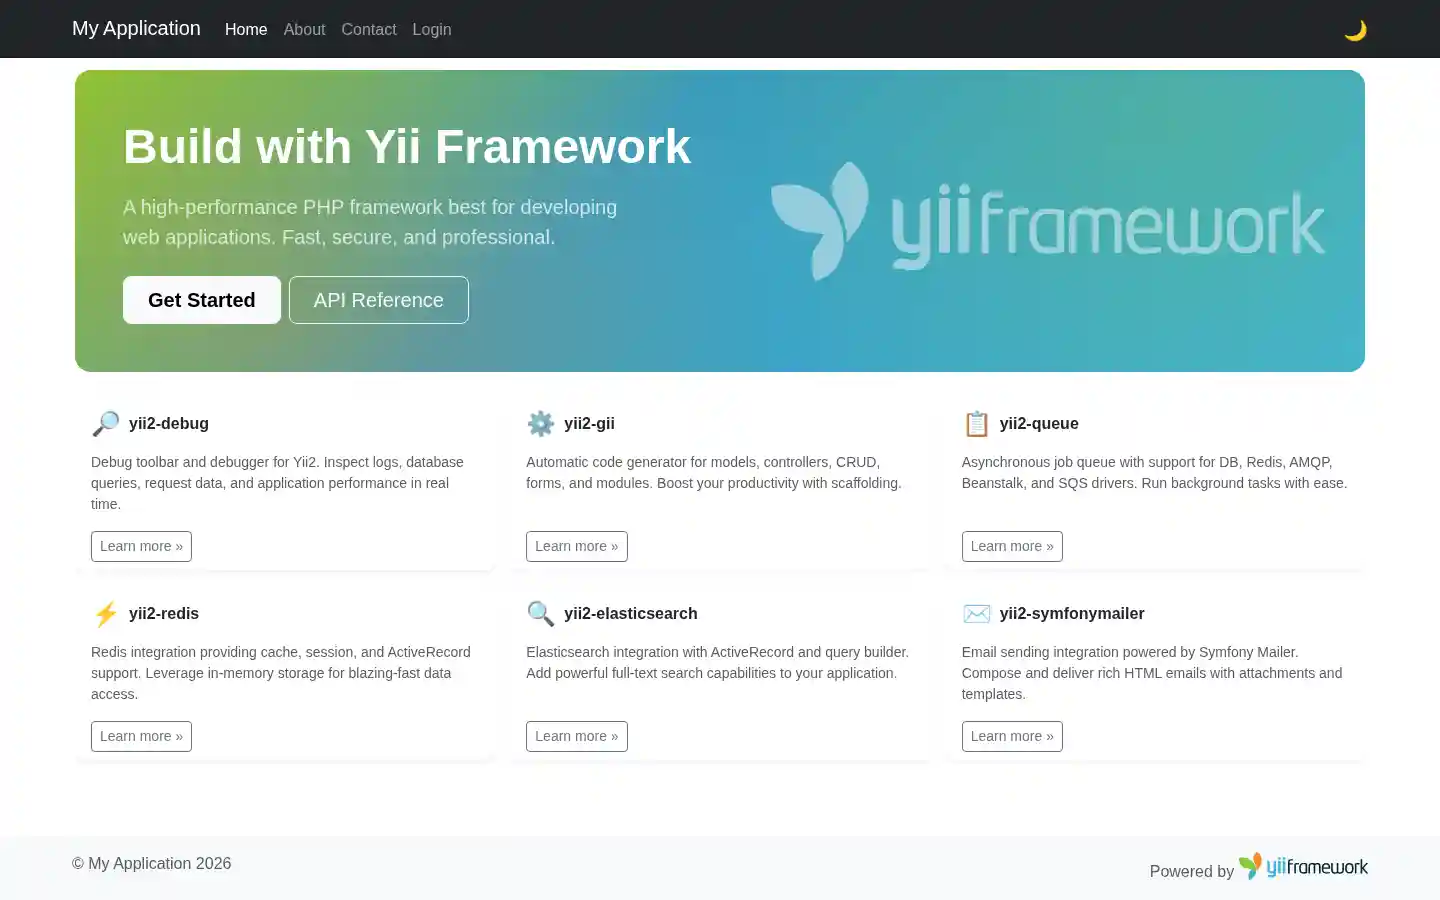This screenshot has width=1440, height=900.
Task: Click the yii2-symfonymailer envelope icon
Action: point(976,614)
